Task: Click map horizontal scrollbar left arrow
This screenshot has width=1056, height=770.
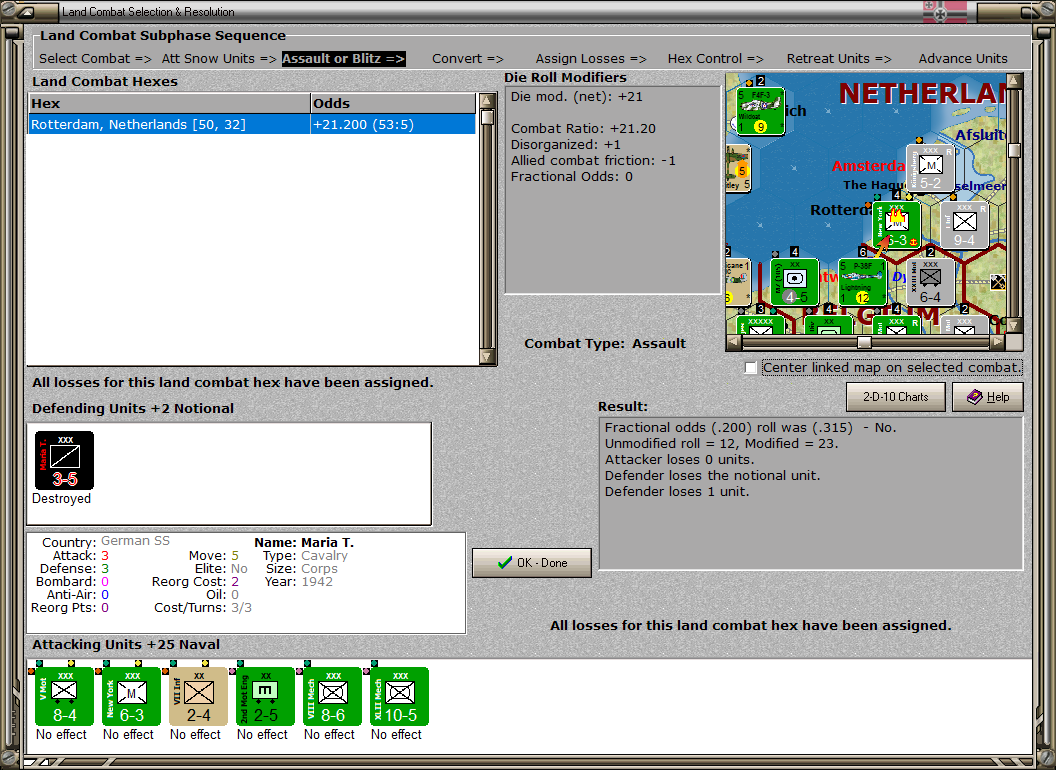Action: click(x=733, y=342)
